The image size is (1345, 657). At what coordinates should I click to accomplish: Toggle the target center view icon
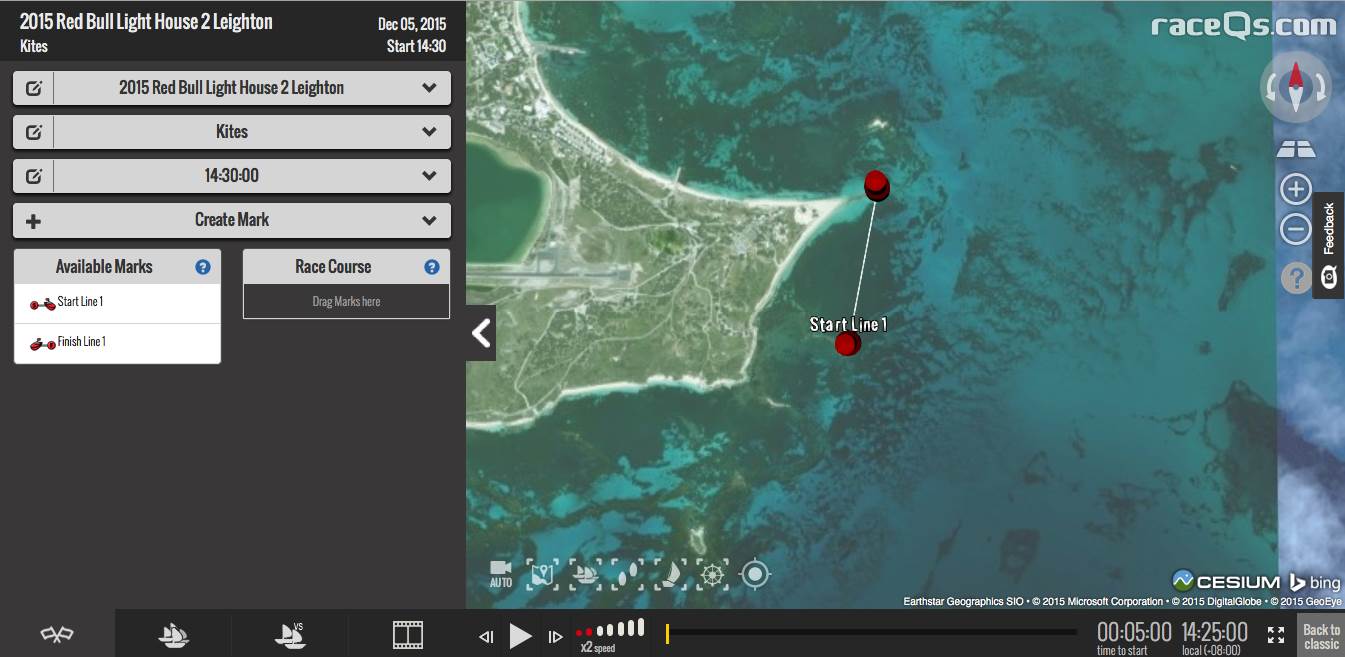tap(755, 574)
